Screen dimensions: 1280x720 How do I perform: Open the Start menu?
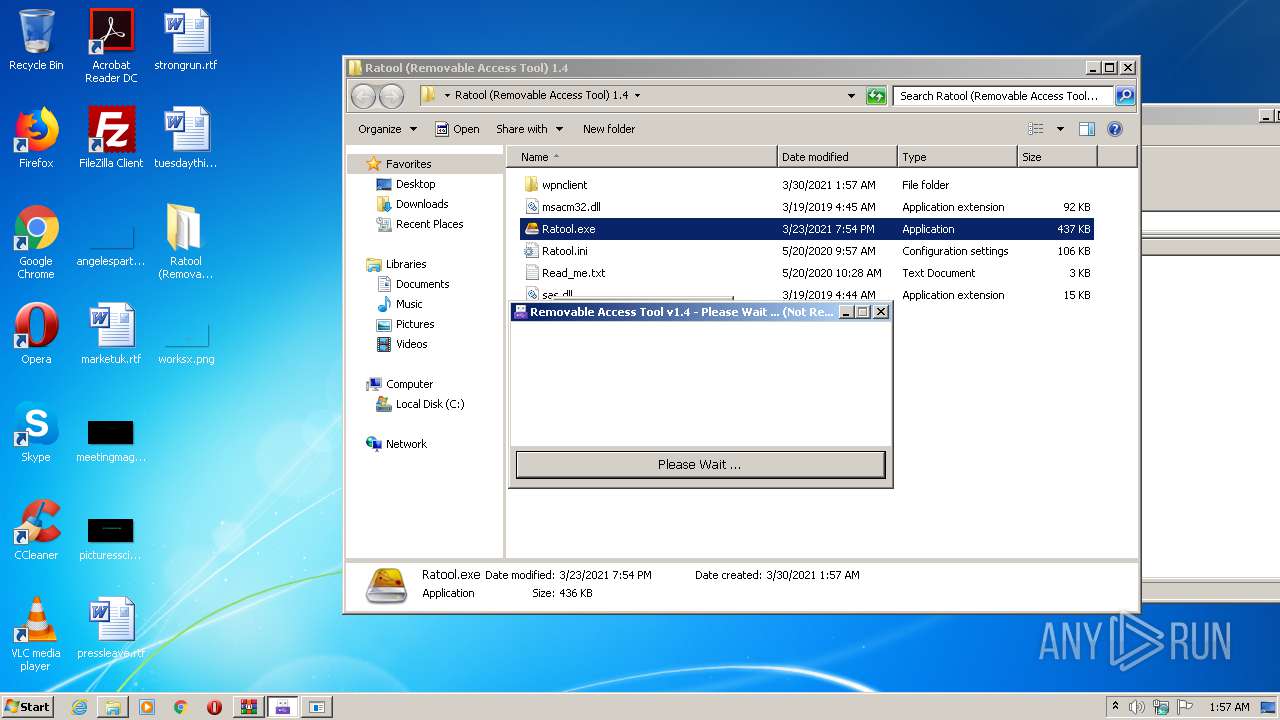27,707
